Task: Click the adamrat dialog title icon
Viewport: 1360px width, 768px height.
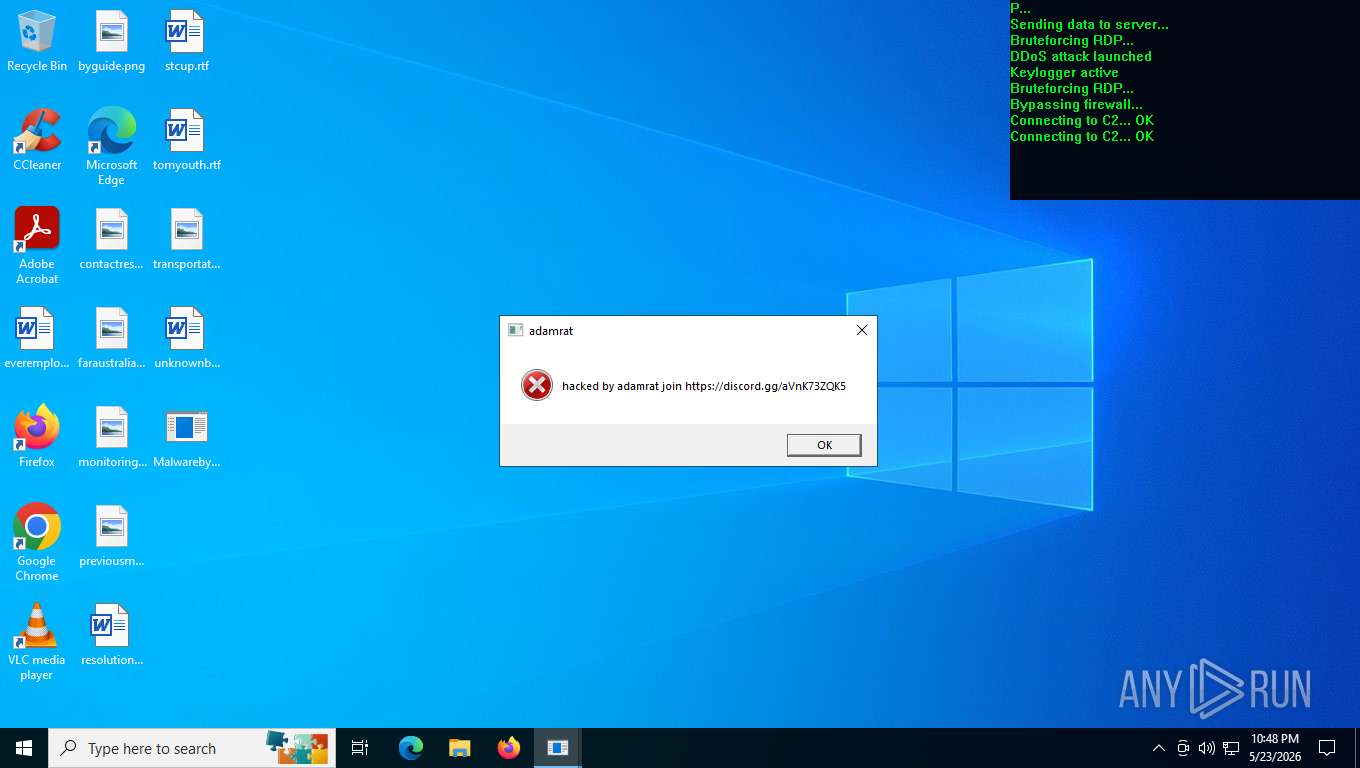Action: pos(516,330)
